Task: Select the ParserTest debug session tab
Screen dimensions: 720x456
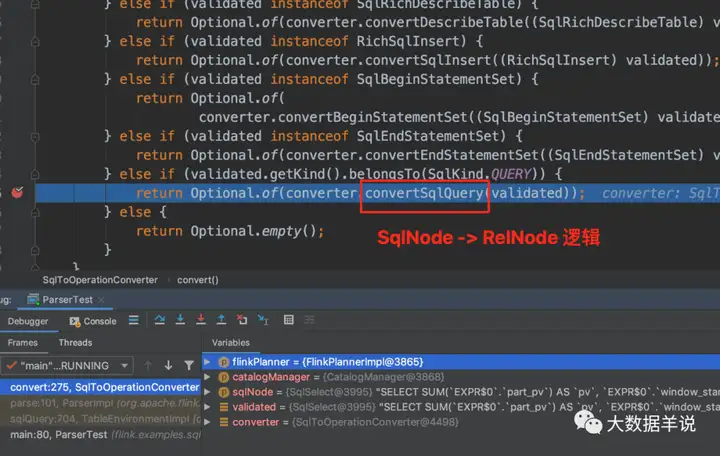Action: [x=66, y=299]
